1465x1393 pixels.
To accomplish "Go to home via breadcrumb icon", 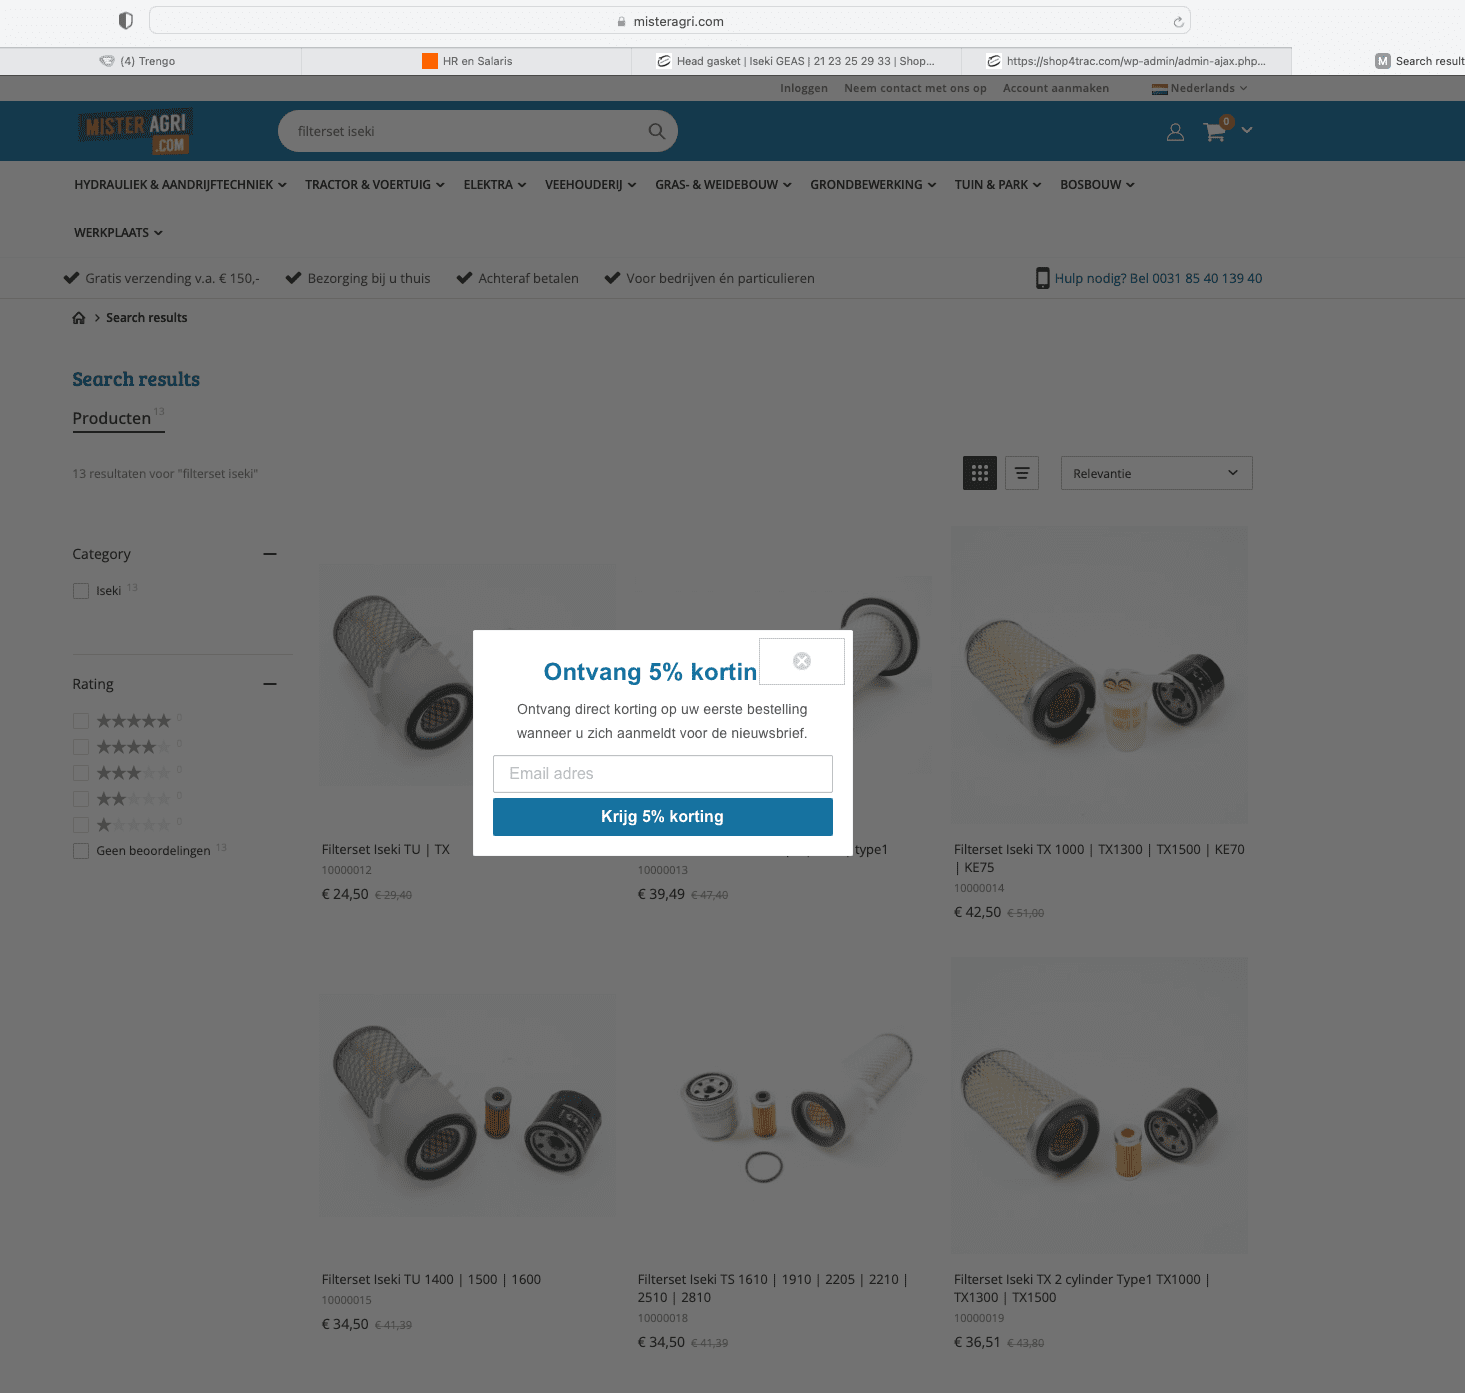I will click(79, 318).
